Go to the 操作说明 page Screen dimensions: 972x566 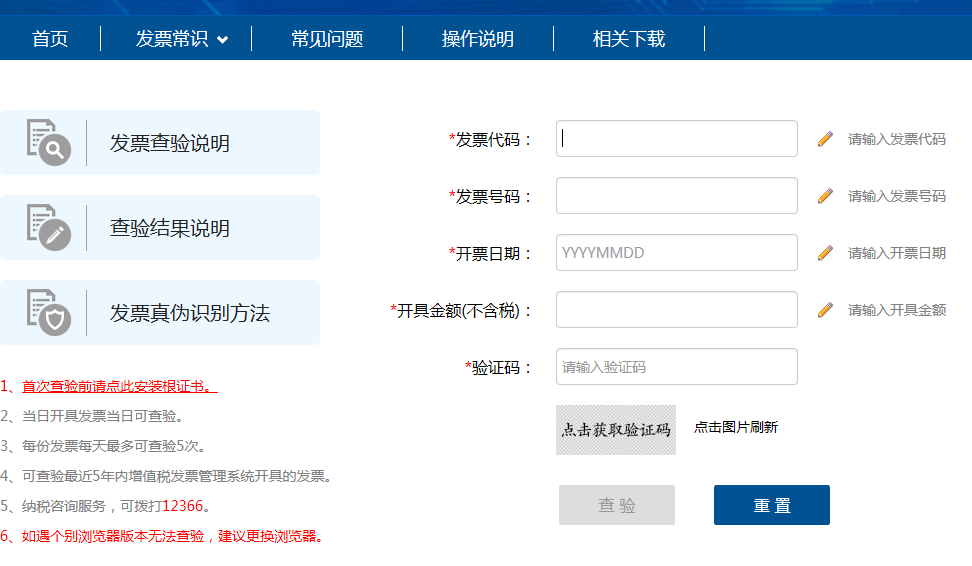pos(478,39)
